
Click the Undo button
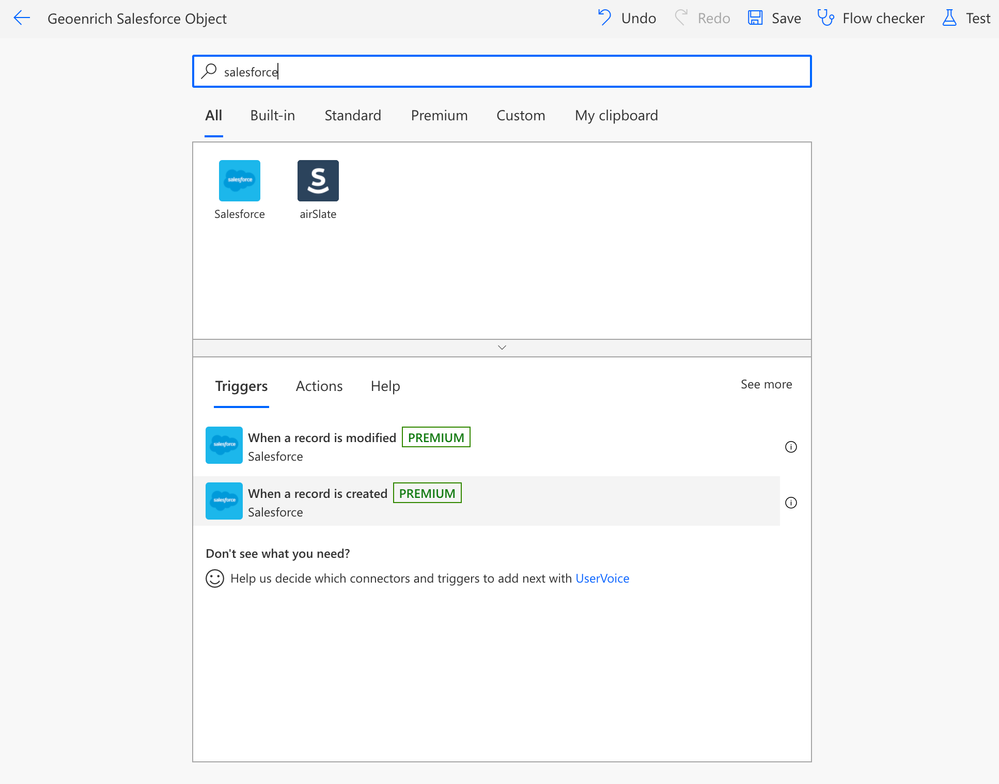click(627, 18)
